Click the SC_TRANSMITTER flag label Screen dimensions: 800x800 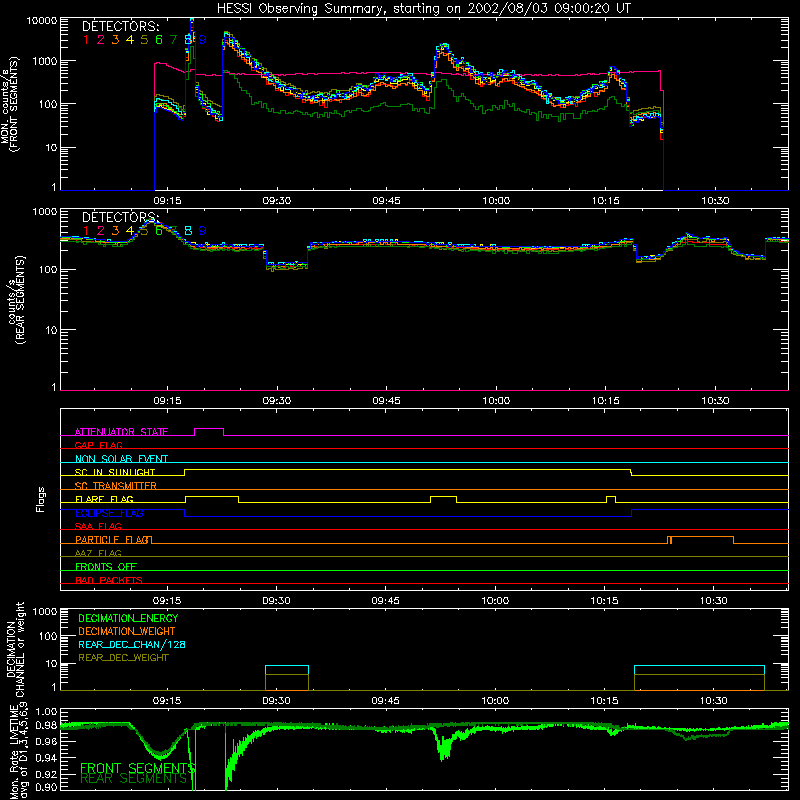[116, 485]
